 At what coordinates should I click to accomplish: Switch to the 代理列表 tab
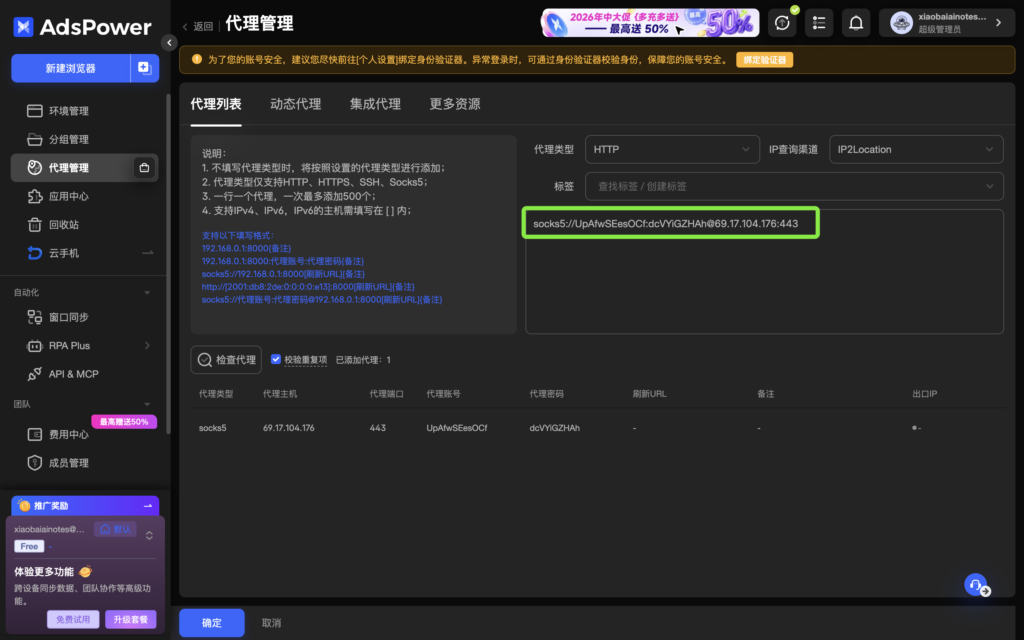(216, 104)
